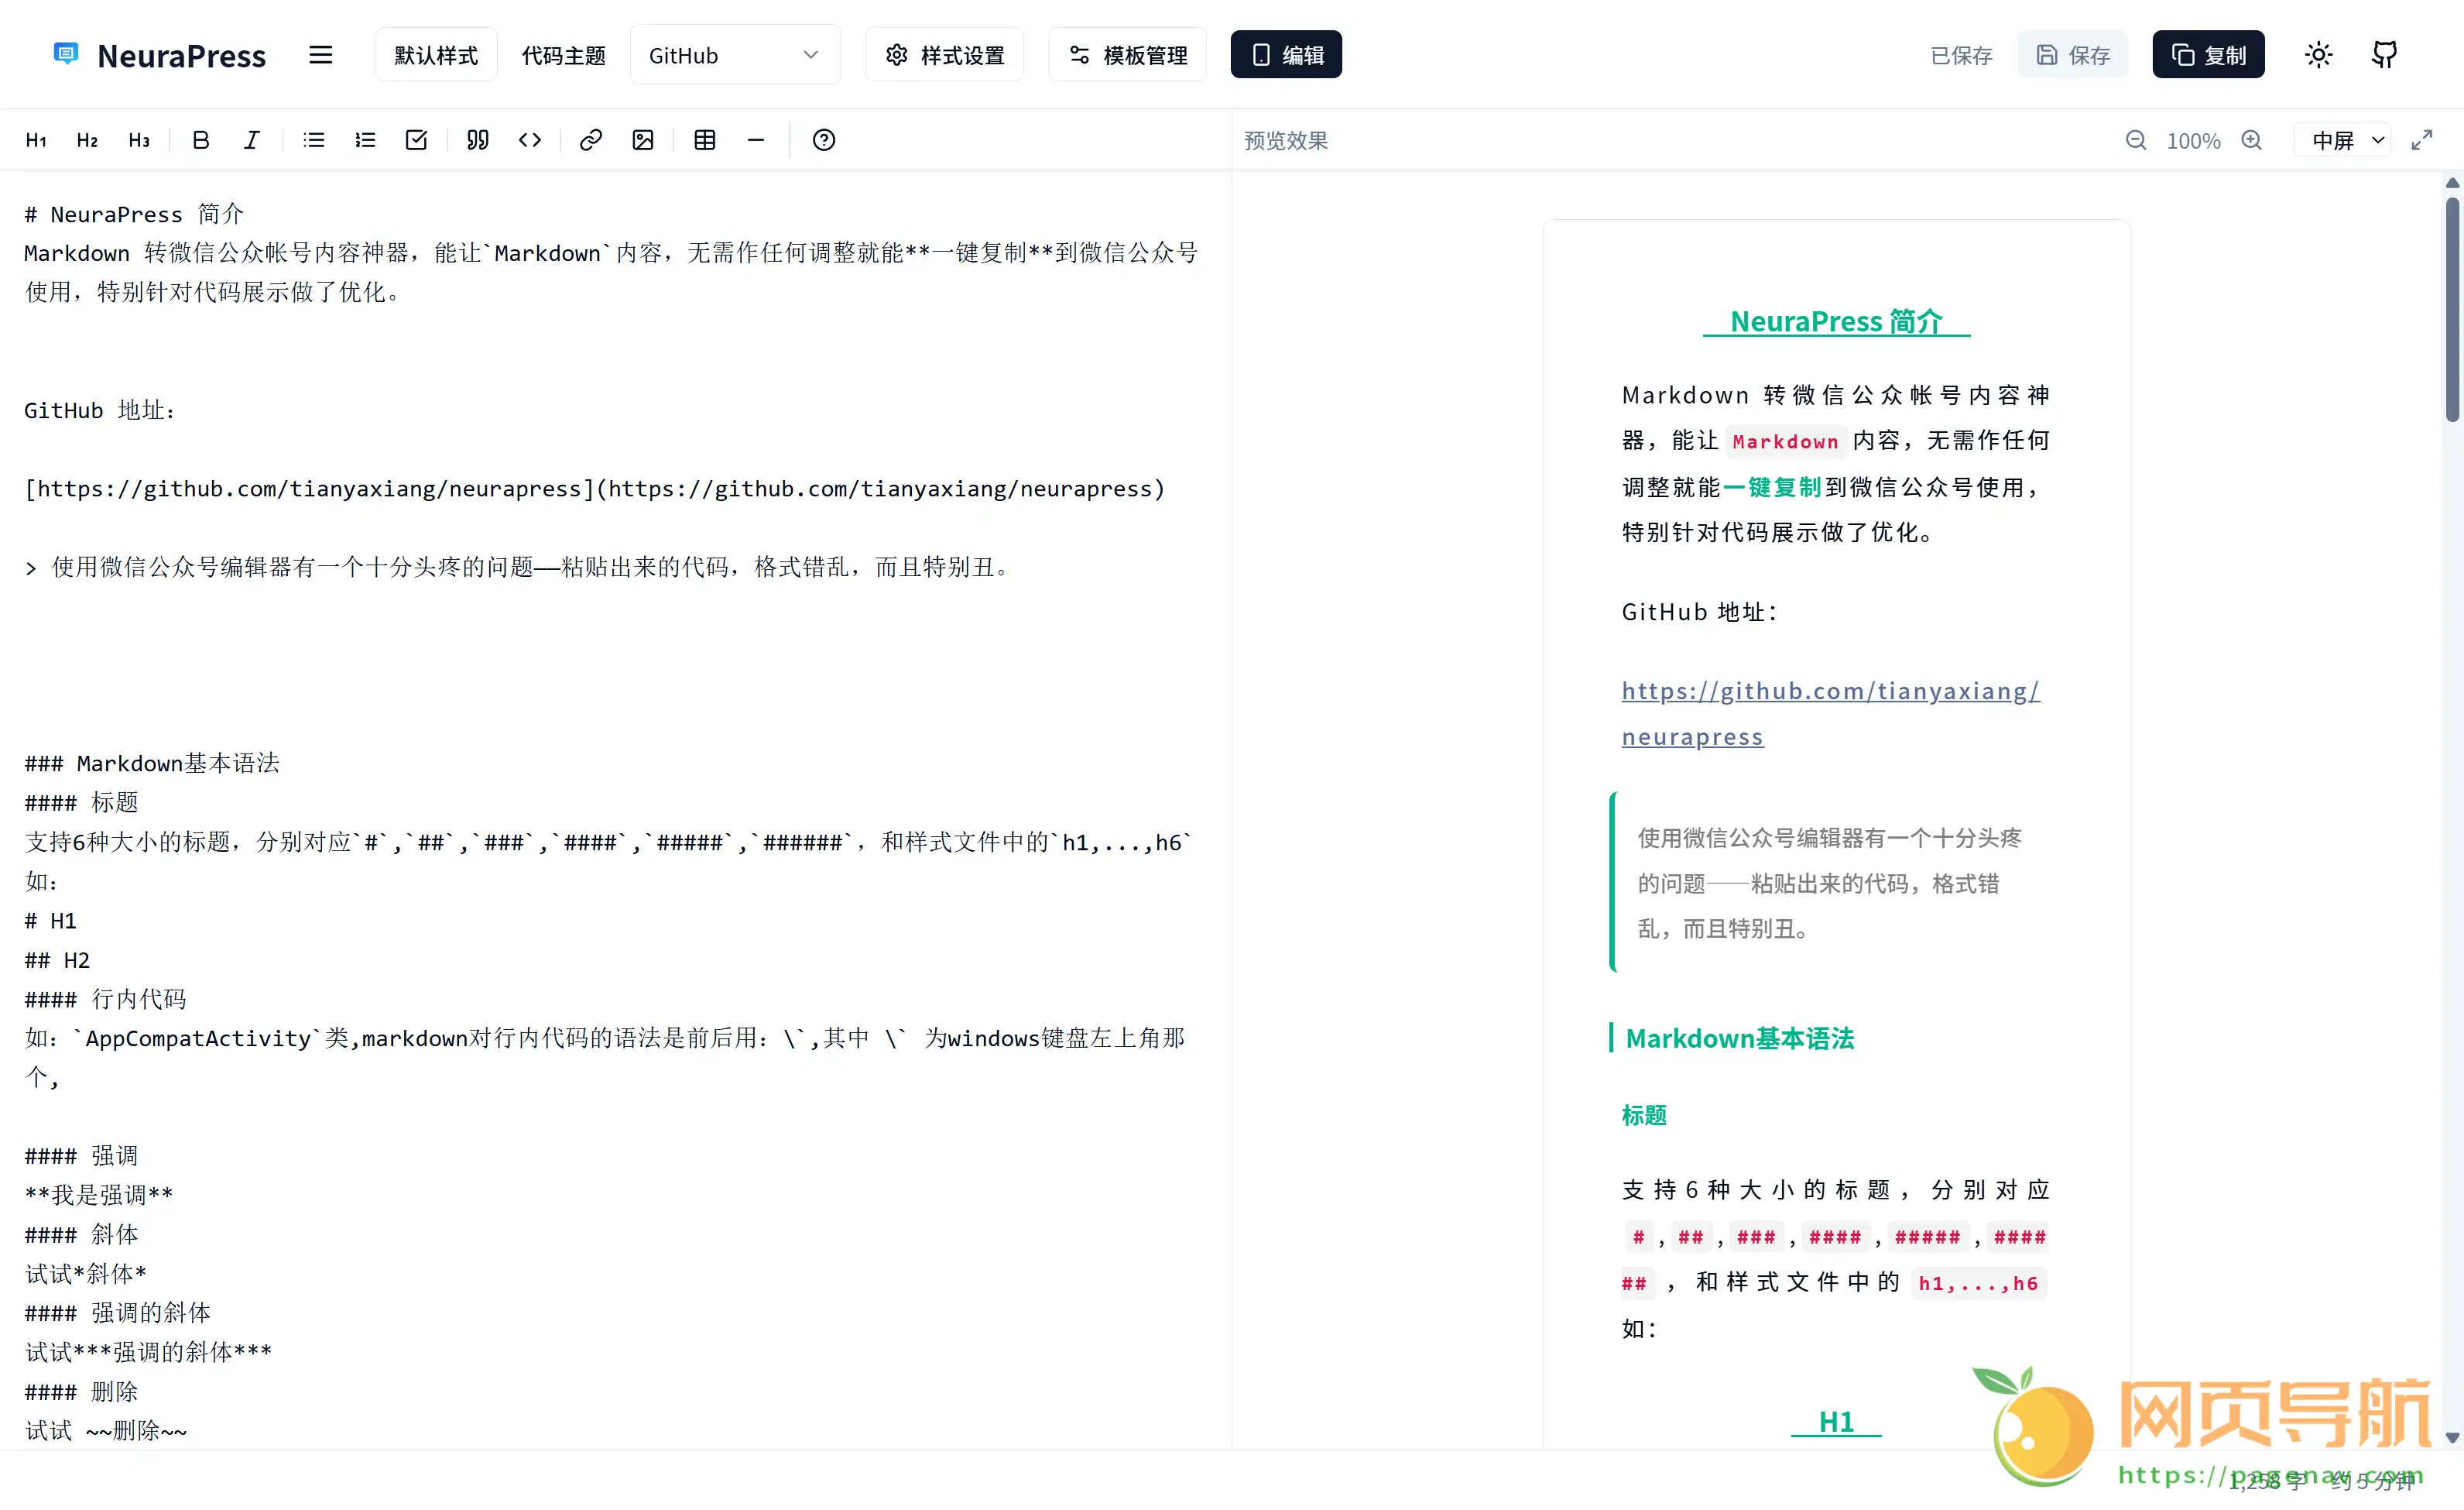Insert an image via toolbar icon
Image resolution: width=2464 pixels, height=1510 pixels.
point(643,140)
